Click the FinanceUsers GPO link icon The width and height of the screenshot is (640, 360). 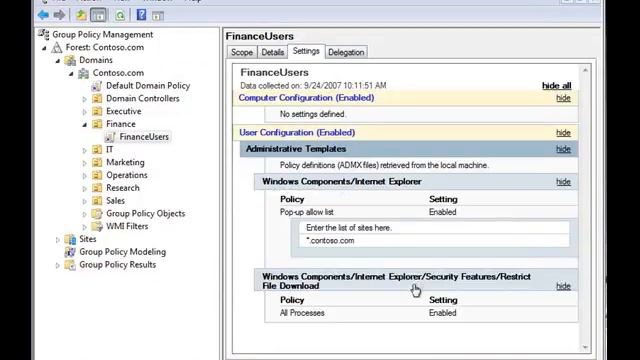pos(110,137)
